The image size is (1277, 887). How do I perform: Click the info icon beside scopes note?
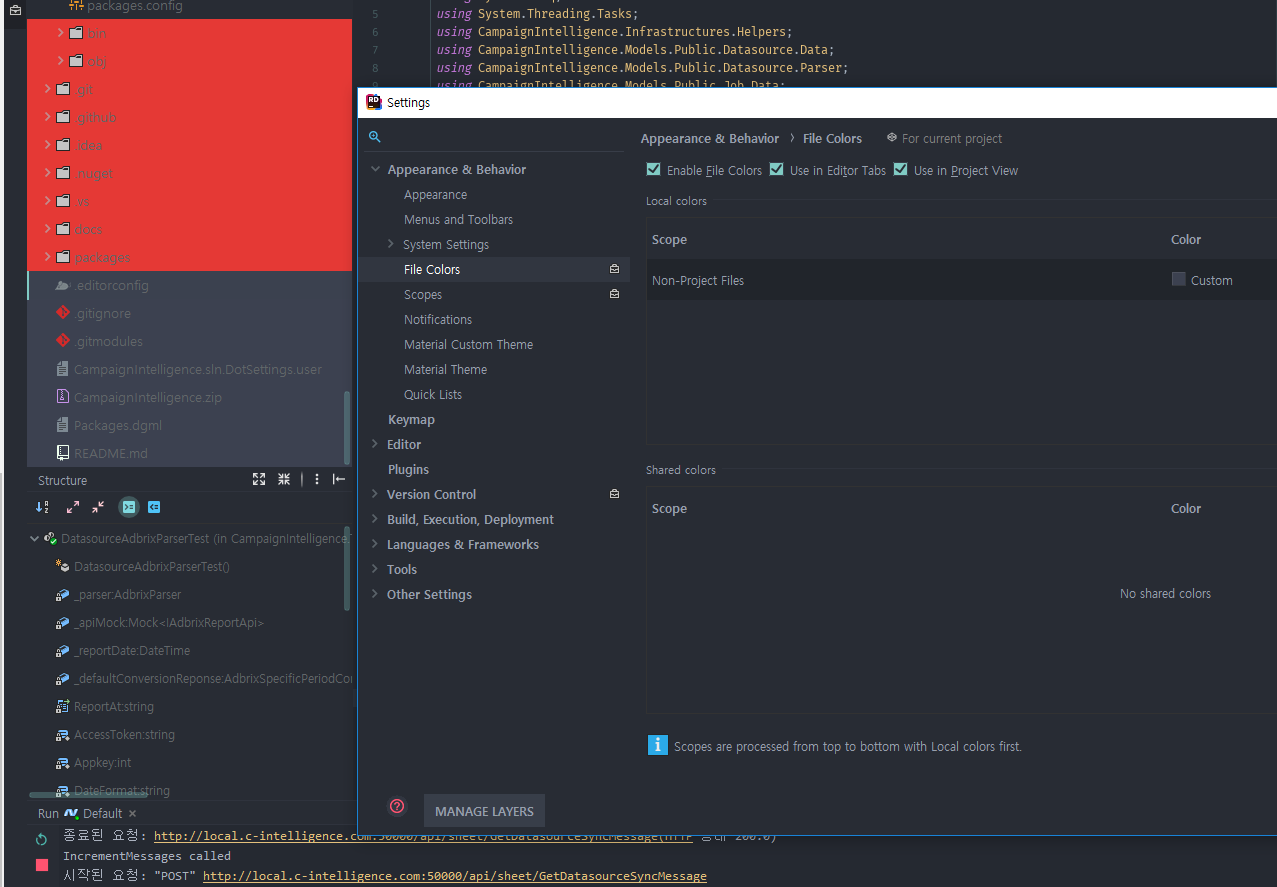coord(657,745)
